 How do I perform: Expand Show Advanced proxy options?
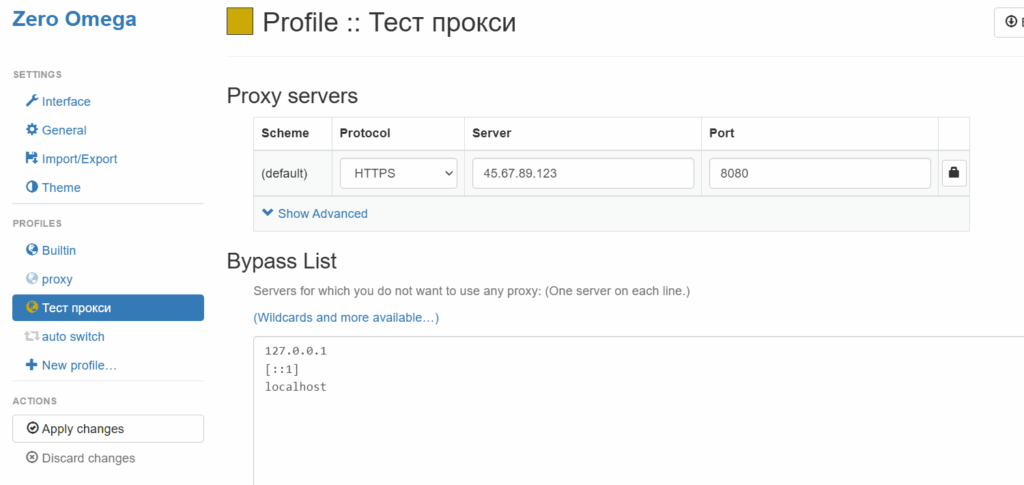(x=323, y=213)
